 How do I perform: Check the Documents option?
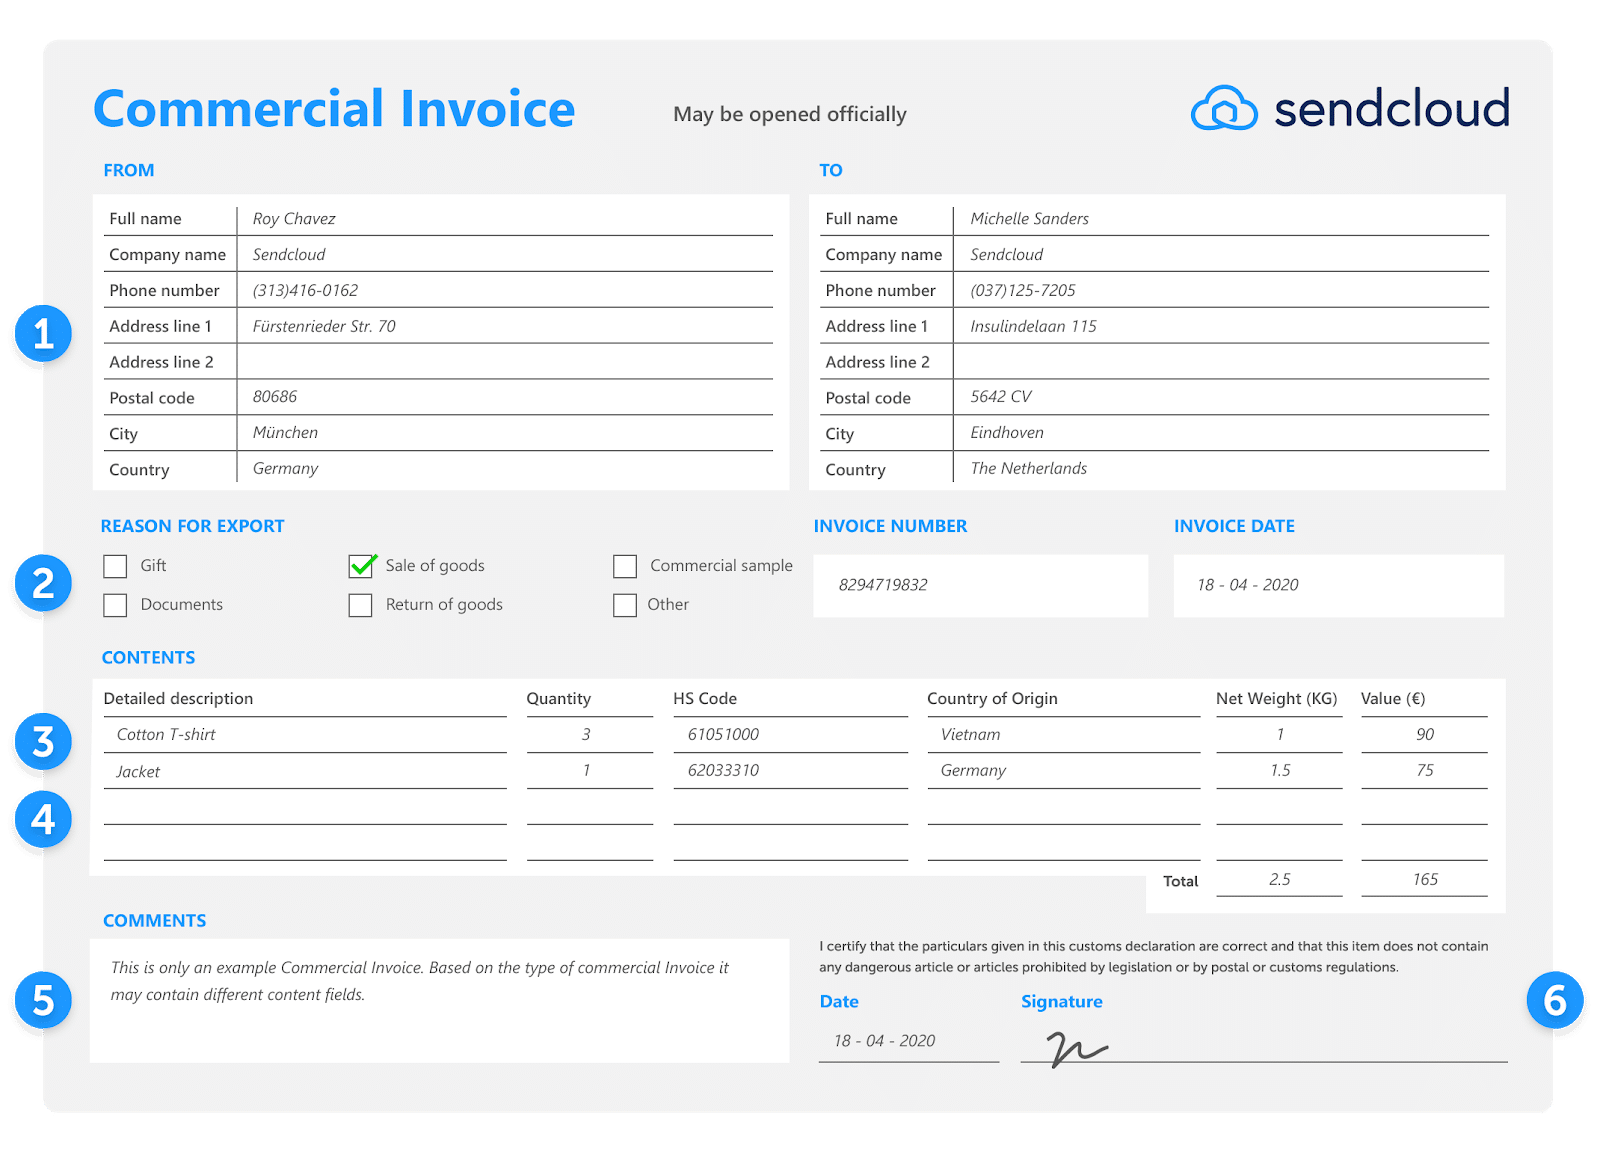pyautogui.click(x=115, y=604)
